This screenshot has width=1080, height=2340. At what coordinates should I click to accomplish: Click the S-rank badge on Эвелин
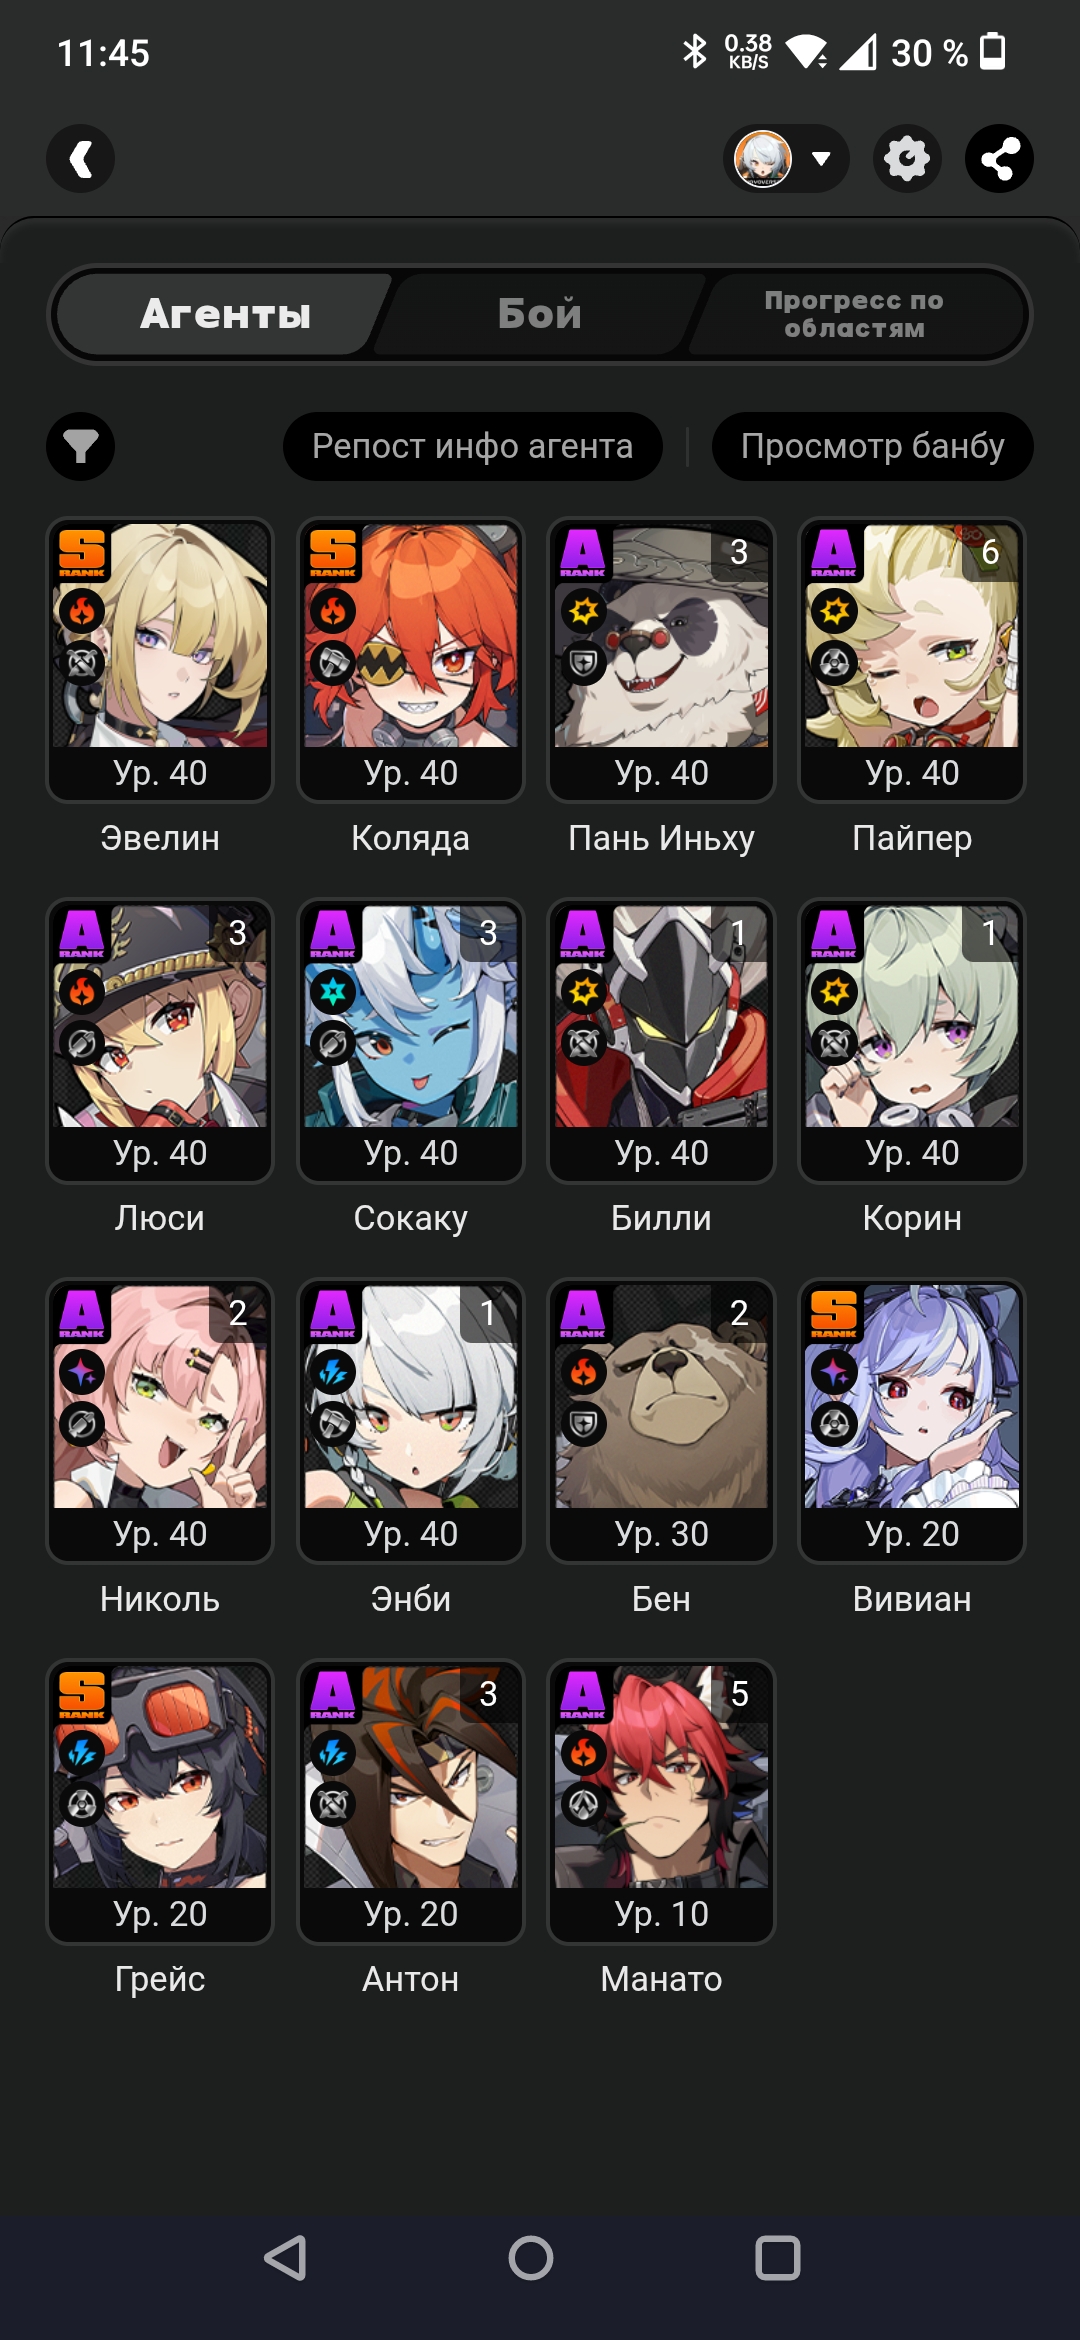tap(81, 553)
